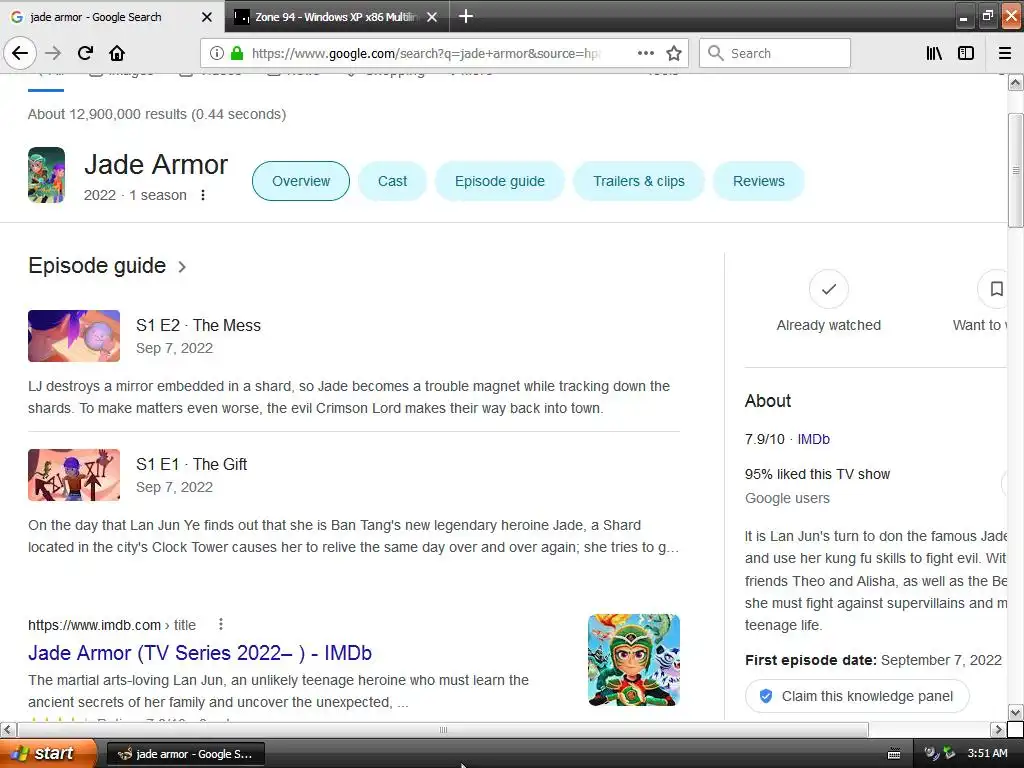Open Jade Armor (TV Series 2022– ) - IMDb result
This screenshot has width=1024, height=768.
coord(200,652)
